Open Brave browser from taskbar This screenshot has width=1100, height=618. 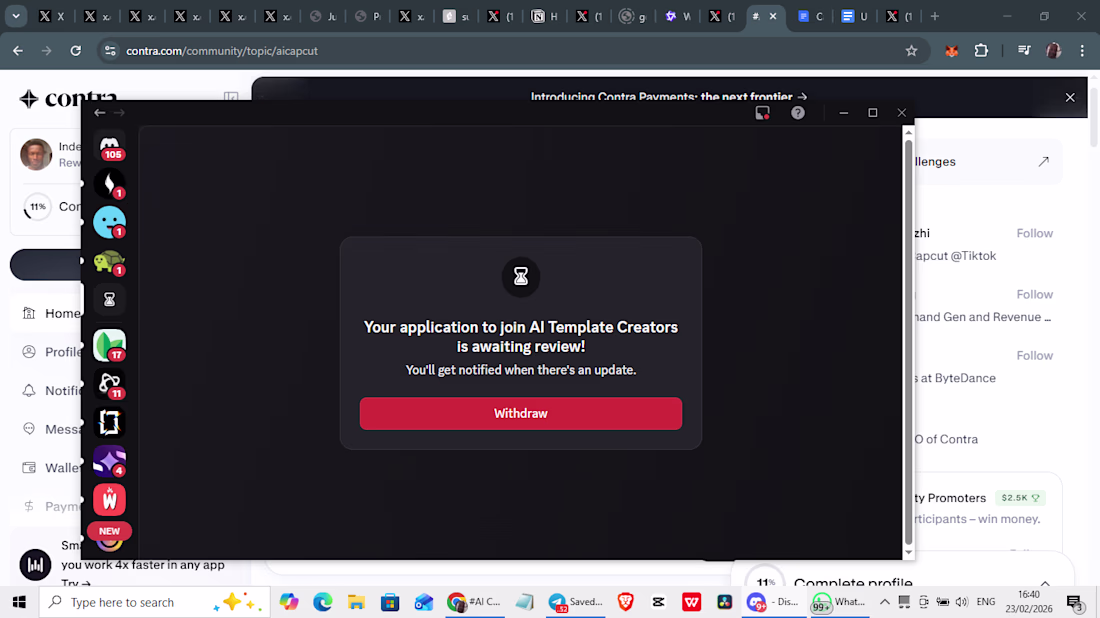pyautogui.click(x=625, y=602)
